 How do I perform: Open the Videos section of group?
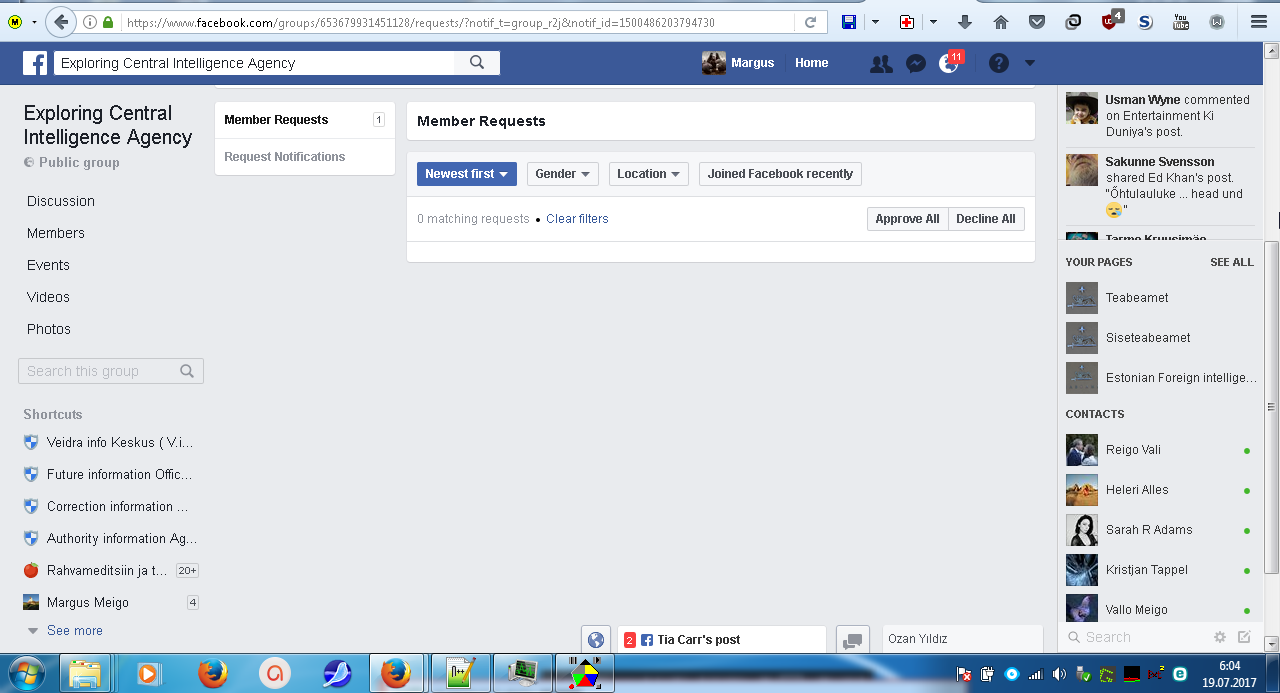coord(48,297)
